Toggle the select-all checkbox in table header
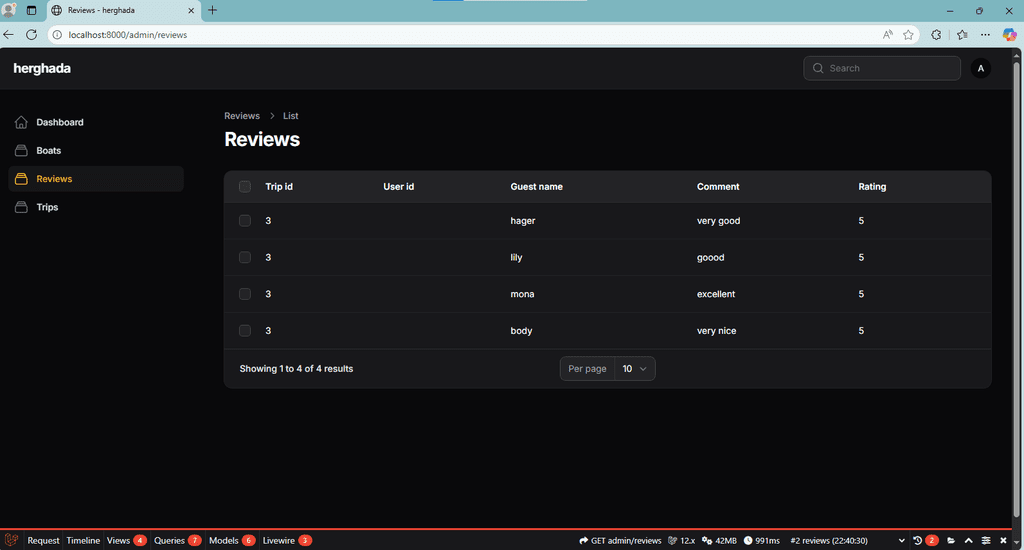The height and width of the screenshot is (550, 1024). pos(245,187)
